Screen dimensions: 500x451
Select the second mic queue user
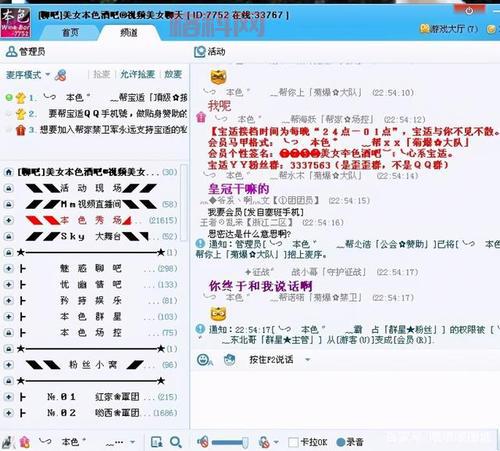tap(96, 114)
